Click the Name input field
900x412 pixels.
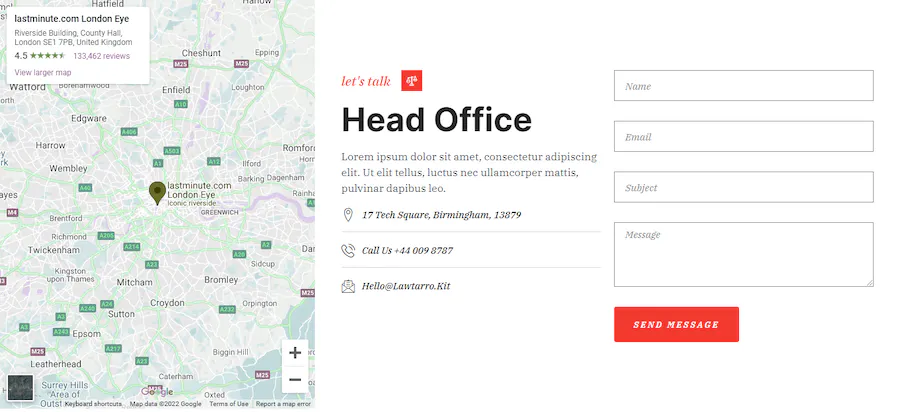coord(743,86)
